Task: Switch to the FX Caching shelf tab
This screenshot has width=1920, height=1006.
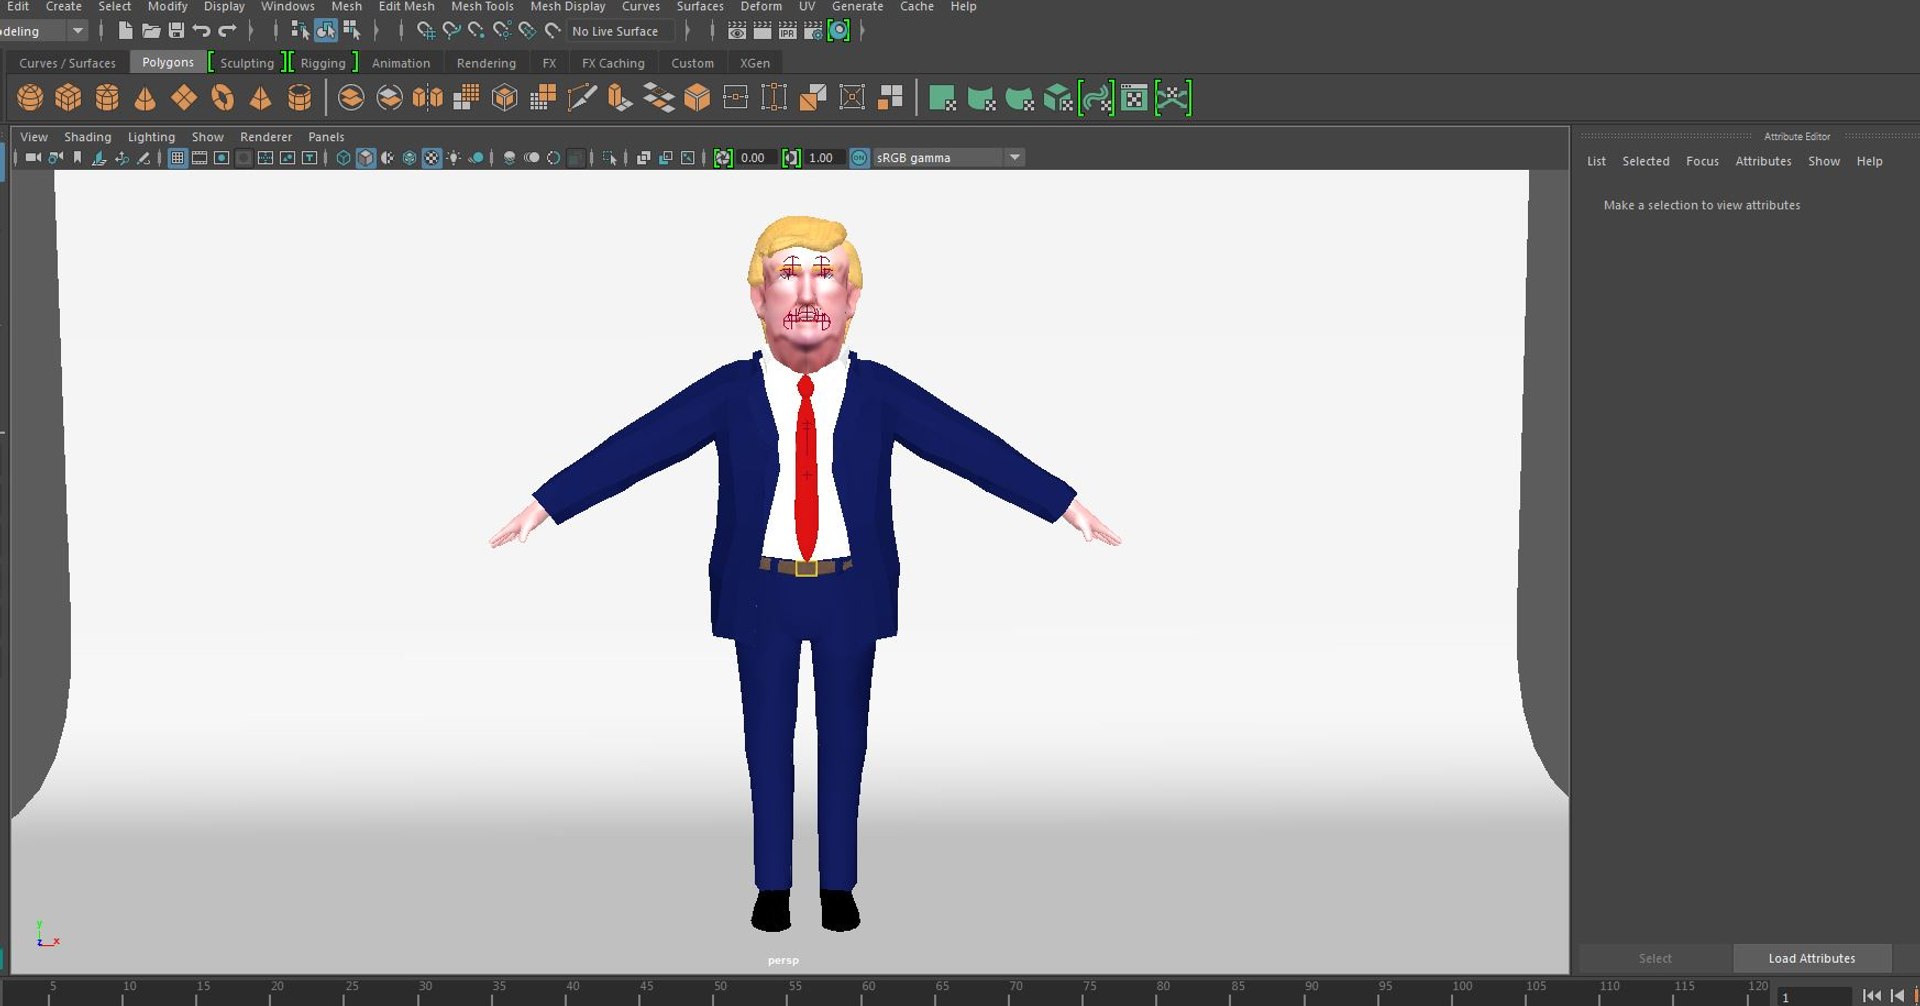Action: point(613,63)
